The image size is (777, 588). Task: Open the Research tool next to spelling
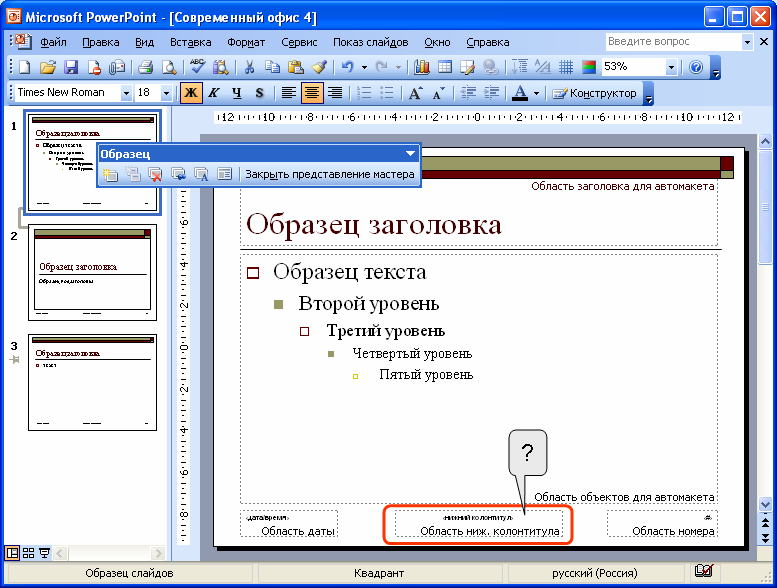click(x=220, y=67)
